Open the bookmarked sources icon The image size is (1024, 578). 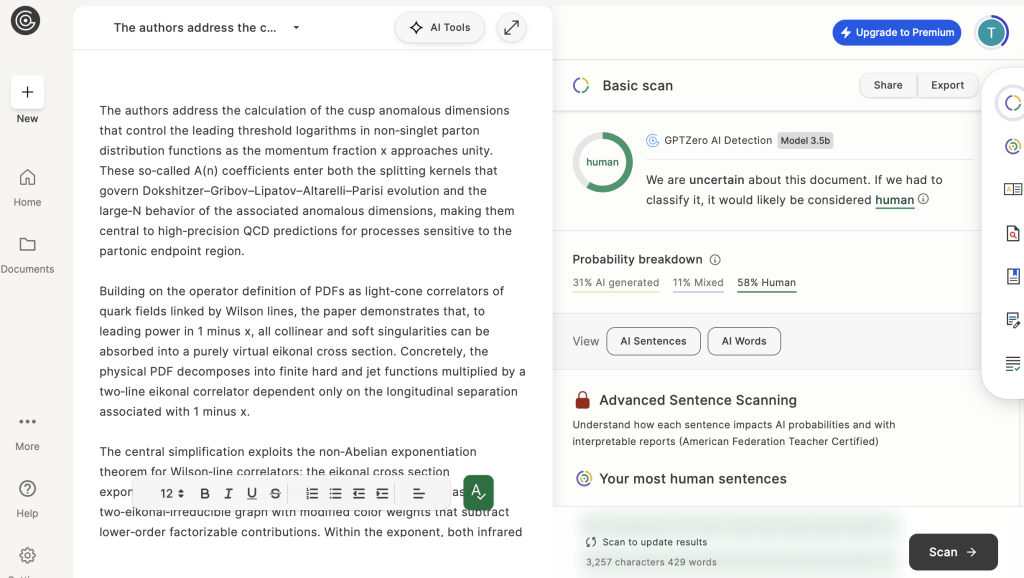[1012, 276]
